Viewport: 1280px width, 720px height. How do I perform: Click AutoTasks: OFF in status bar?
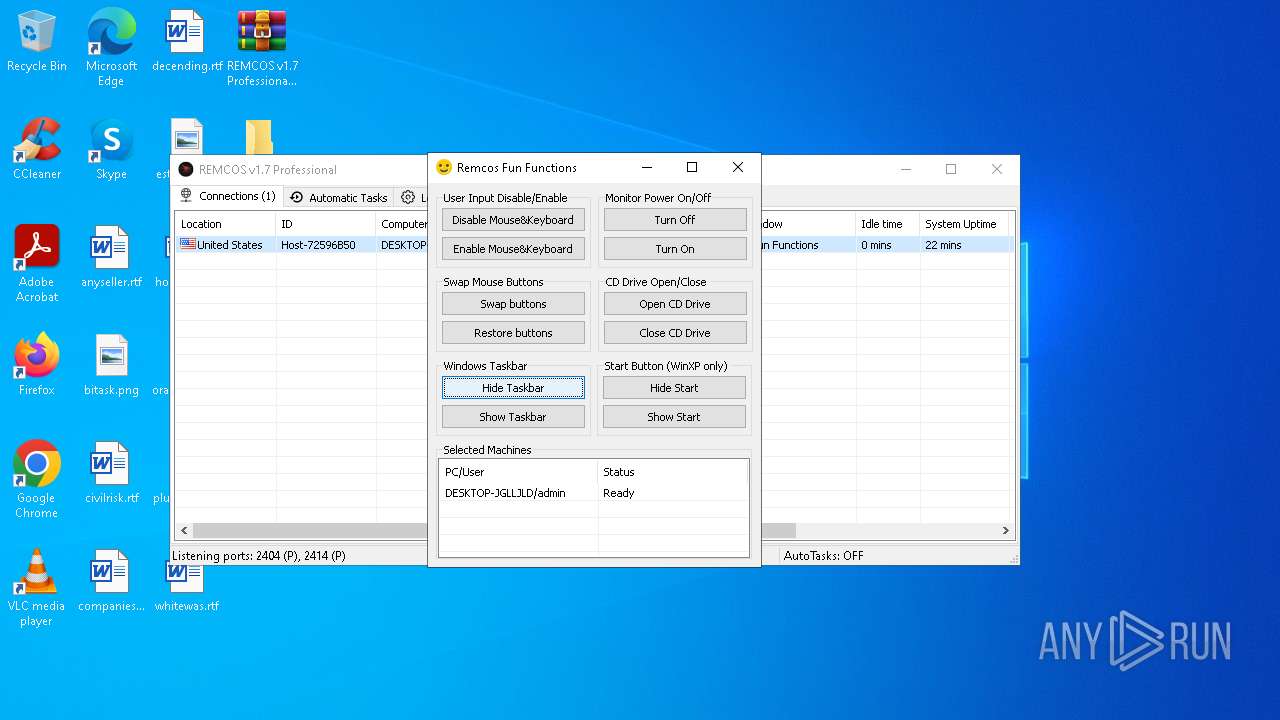[823, 555]
